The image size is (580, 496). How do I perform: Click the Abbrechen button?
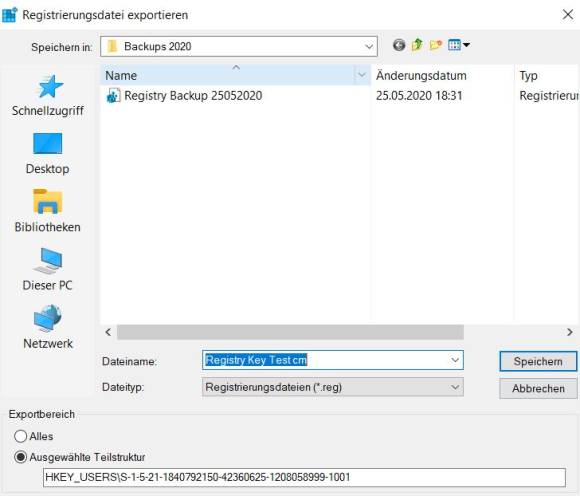(x=538, y=388)
